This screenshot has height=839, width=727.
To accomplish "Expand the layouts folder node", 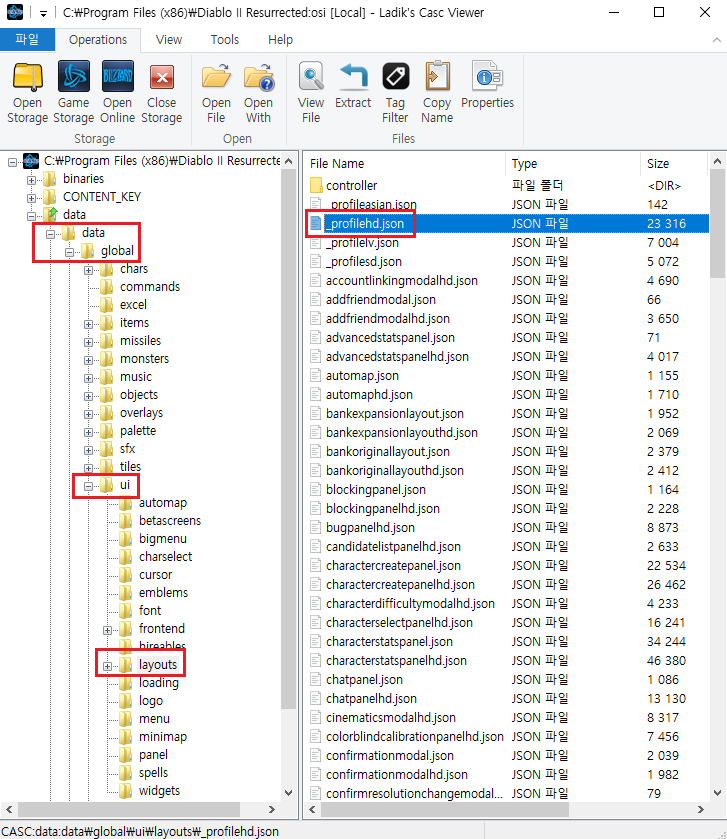I will pyautogui.click(x=108, y=666).
